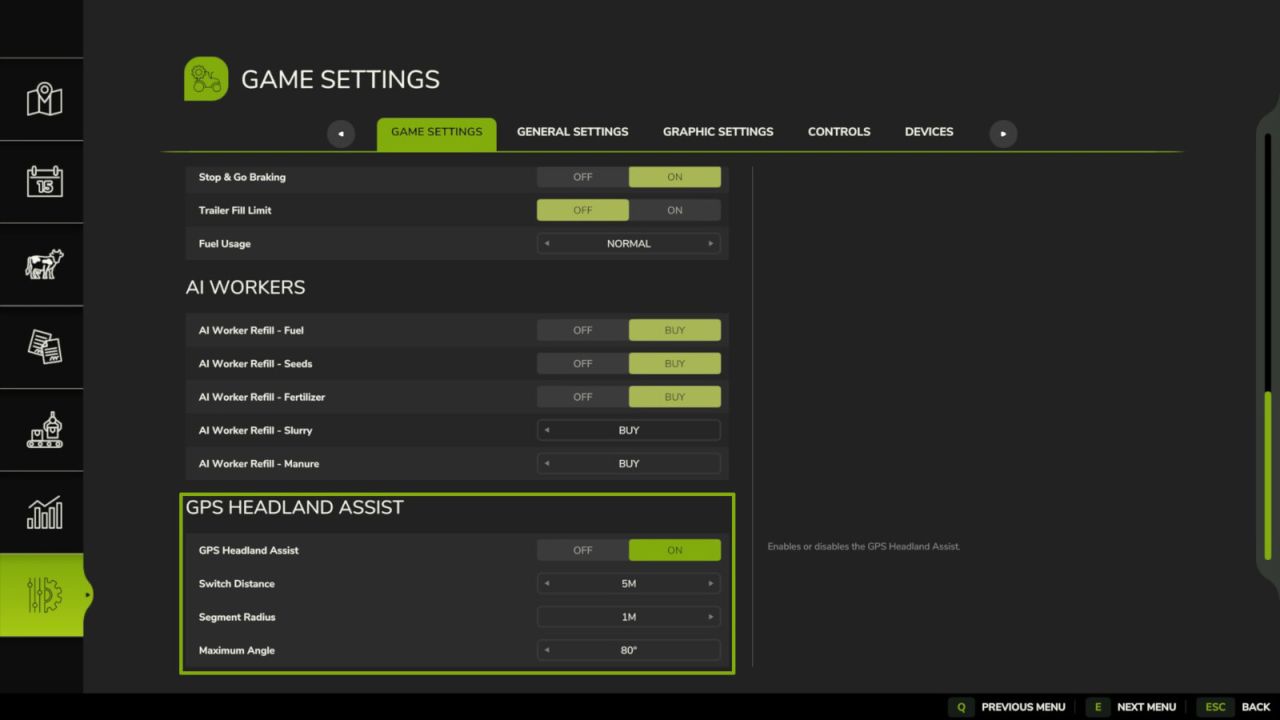Image resolution: width=1280 pixels, height=720 pixels.
Task: Click the Game Settings tractor icon
Action: coord(206,77)
